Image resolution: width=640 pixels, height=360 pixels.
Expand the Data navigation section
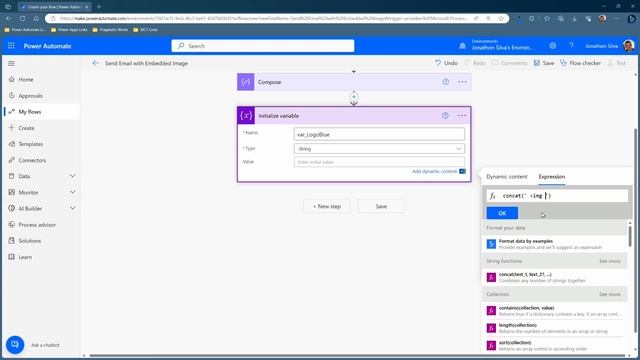point(72,176)
